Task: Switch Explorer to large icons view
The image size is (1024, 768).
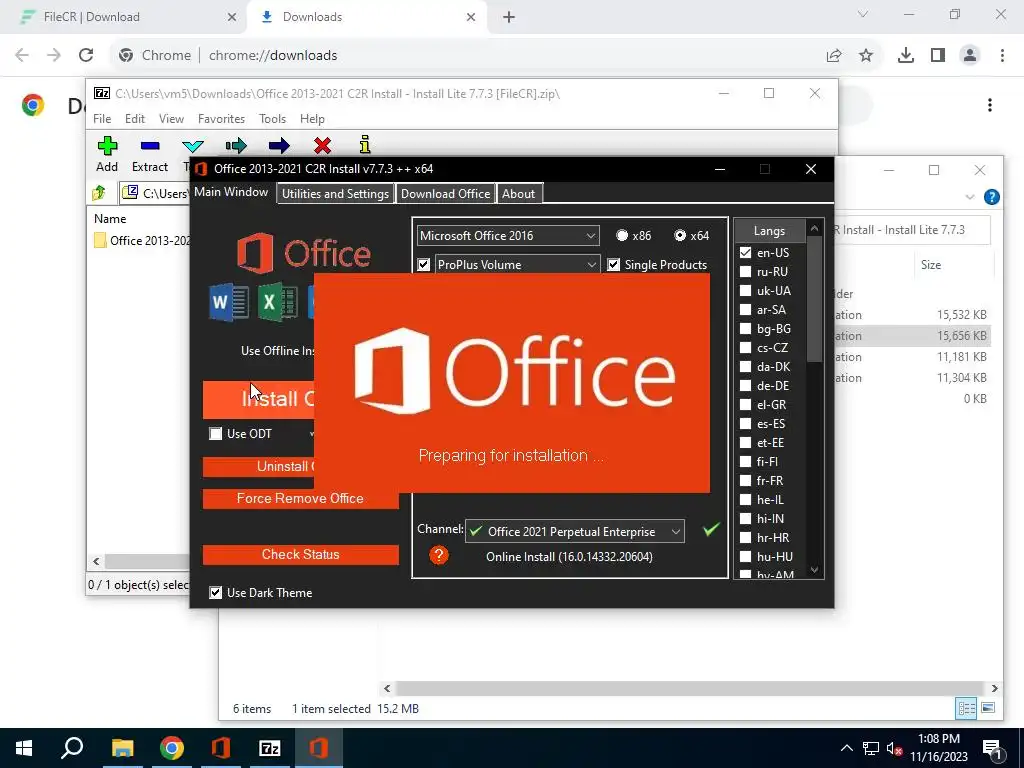Action: coord(988,708)
